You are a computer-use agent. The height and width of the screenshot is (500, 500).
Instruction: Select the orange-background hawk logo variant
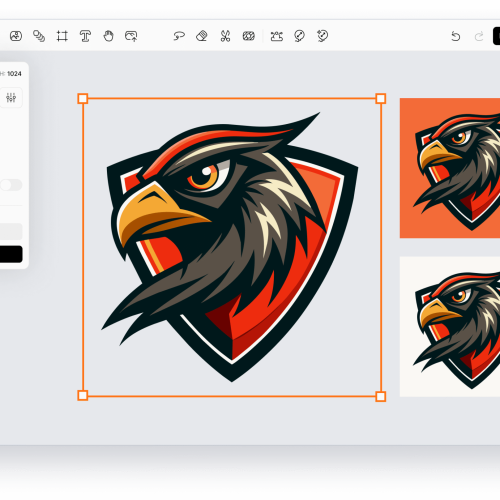450,168
